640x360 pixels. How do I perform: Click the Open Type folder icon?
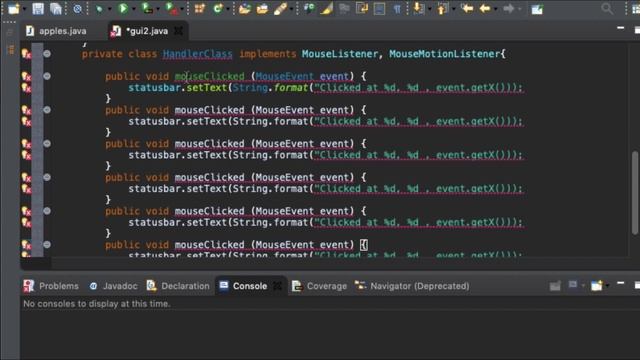click(x=244, y=9)
